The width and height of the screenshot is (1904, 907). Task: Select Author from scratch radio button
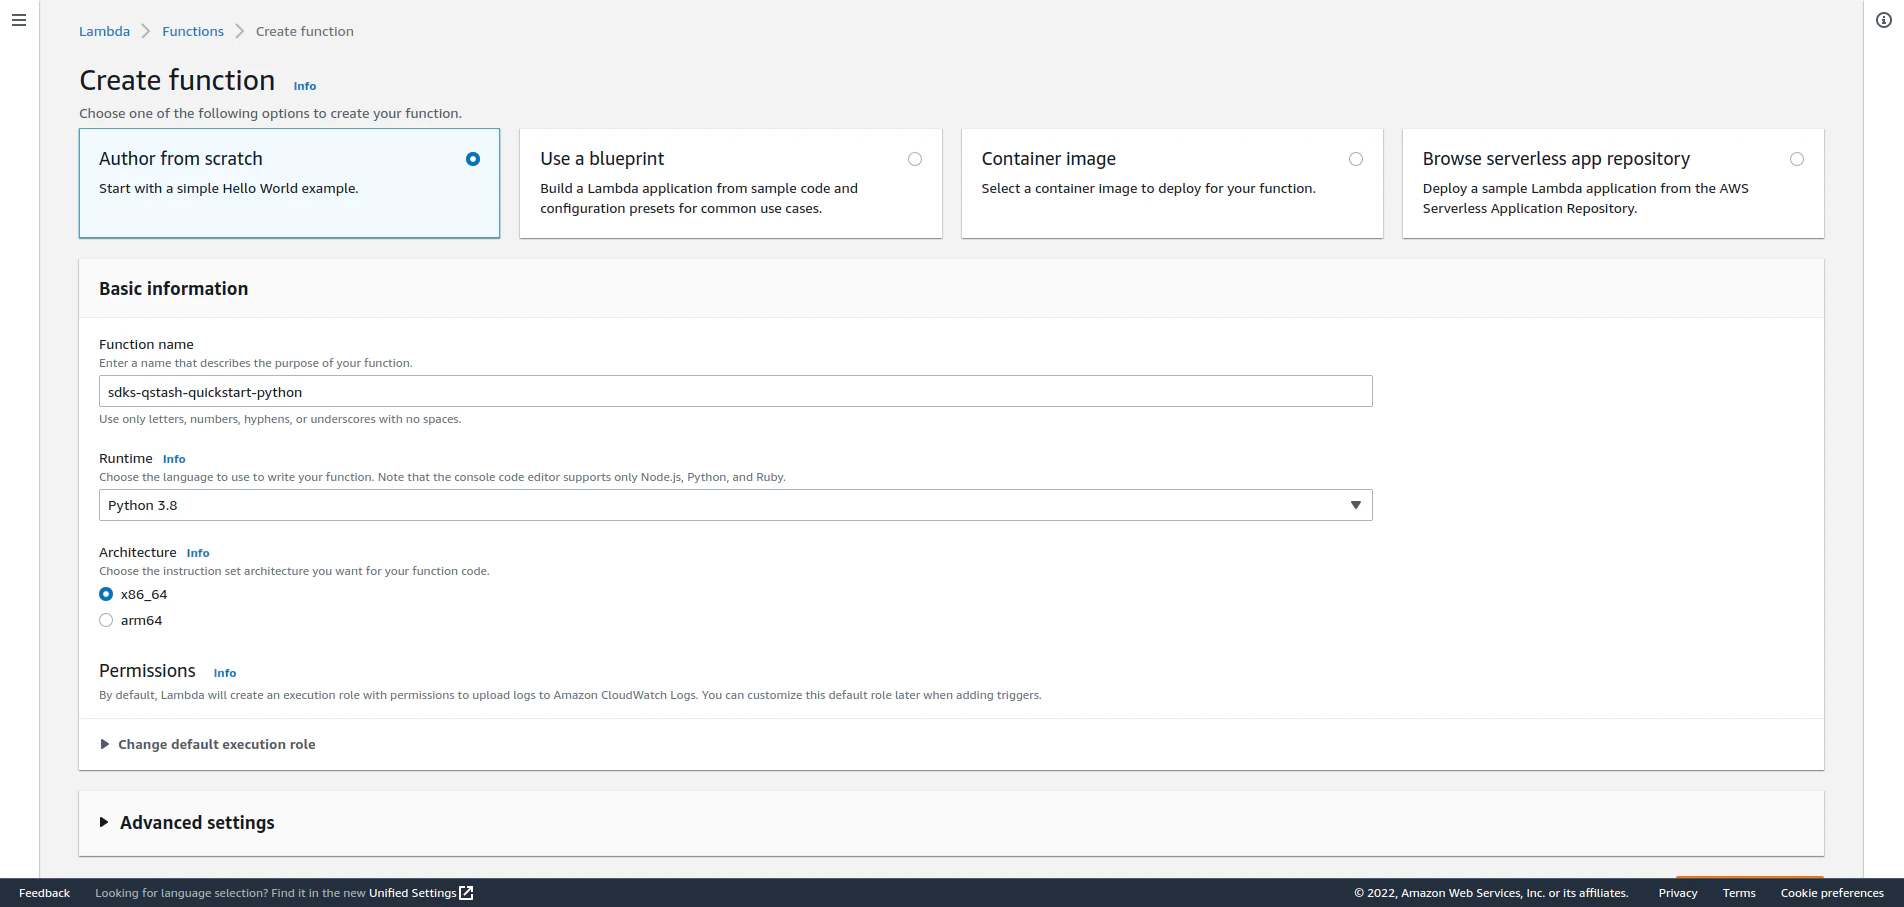click(x=473, y=159)
